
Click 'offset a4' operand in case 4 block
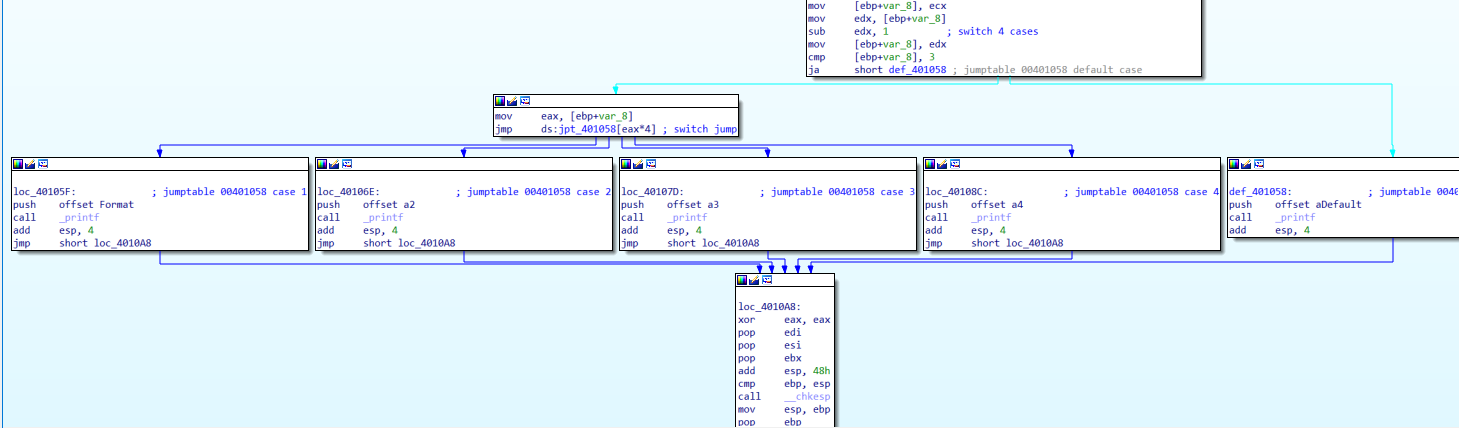point(997,205)
